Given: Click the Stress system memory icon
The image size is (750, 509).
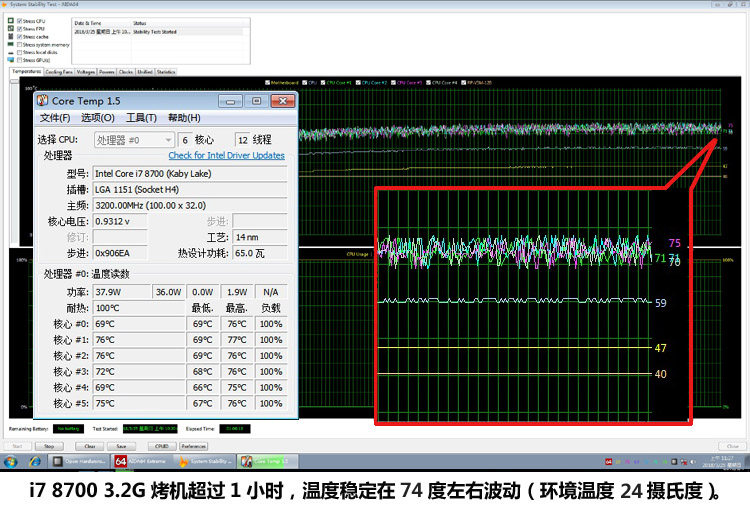Looking at the screenshot, I should point(11,44).
